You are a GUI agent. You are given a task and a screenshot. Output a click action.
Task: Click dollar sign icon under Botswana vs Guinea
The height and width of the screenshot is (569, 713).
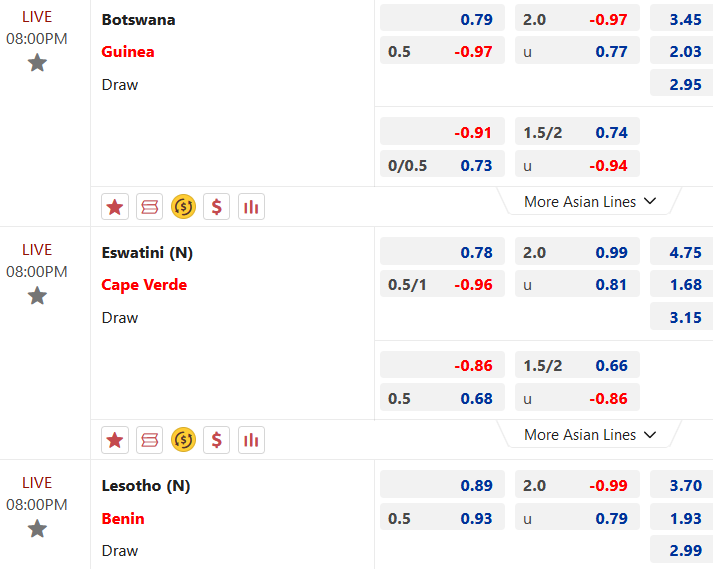217,207
